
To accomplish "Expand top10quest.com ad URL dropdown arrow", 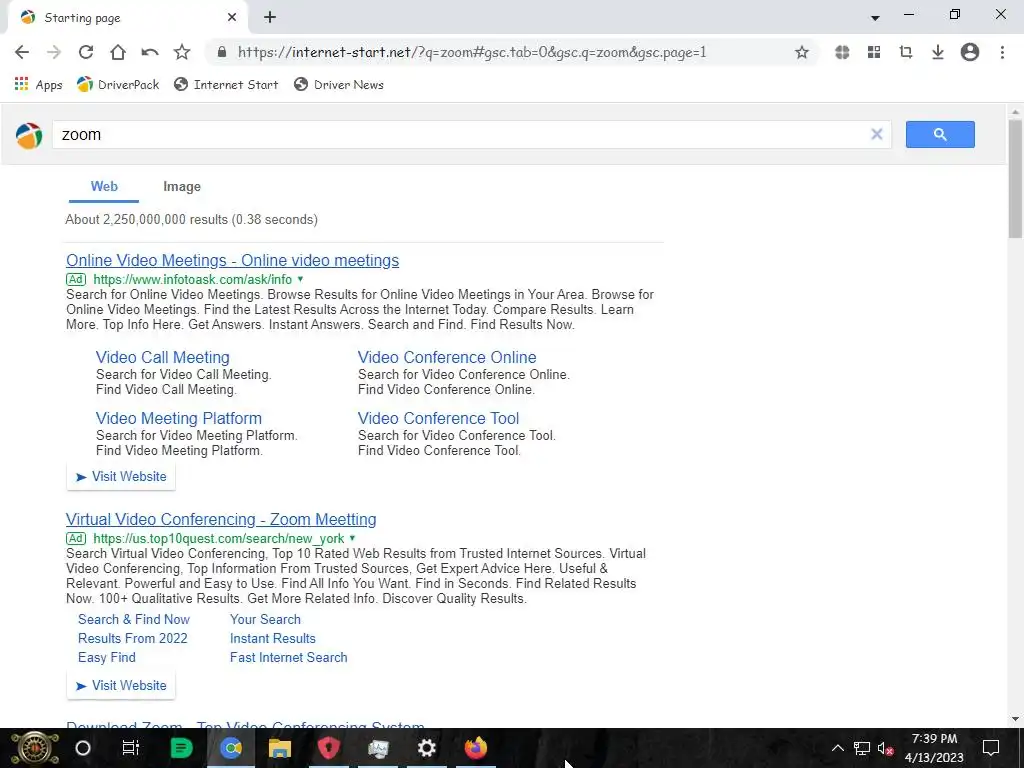I will [352, 538].
